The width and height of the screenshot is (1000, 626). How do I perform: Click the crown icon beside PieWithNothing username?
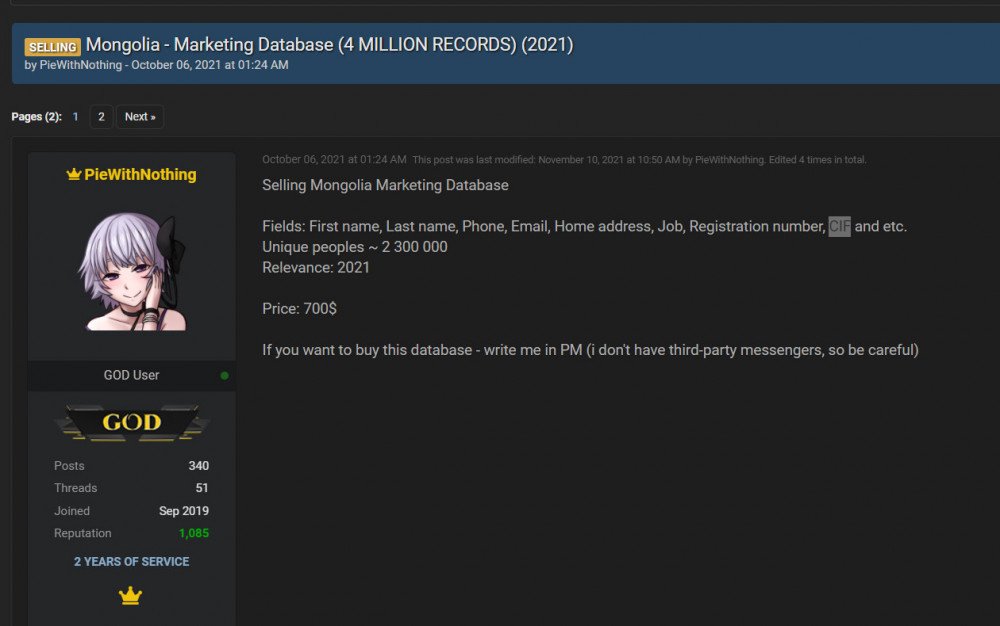[x=73, y=175]
